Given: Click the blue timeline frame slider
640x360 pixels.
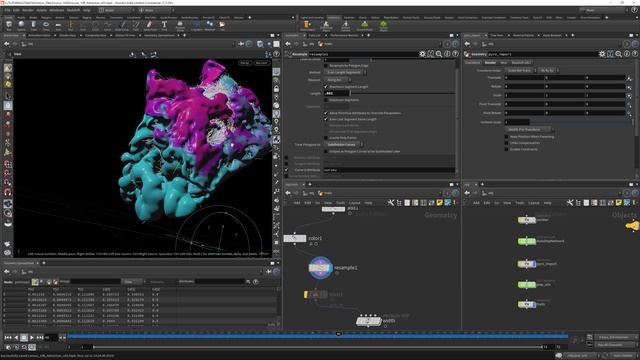Looking at the screenshot, I should (318, 336).
